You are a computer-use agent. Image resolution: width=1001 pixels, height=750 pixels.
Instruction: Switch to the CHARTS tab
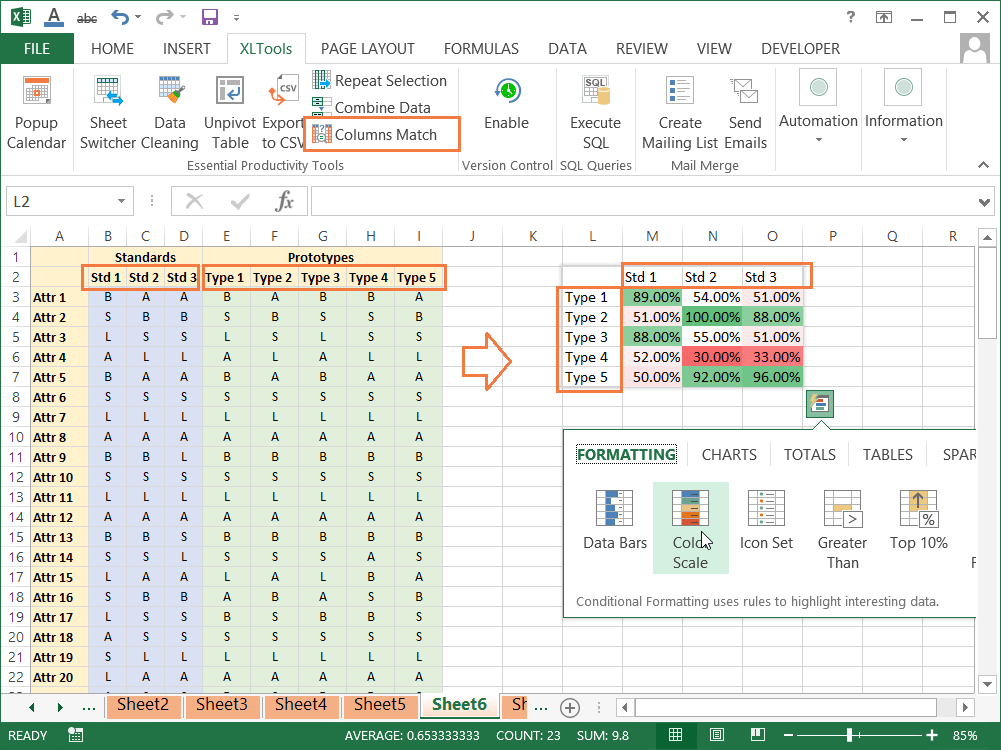point(728,454)
